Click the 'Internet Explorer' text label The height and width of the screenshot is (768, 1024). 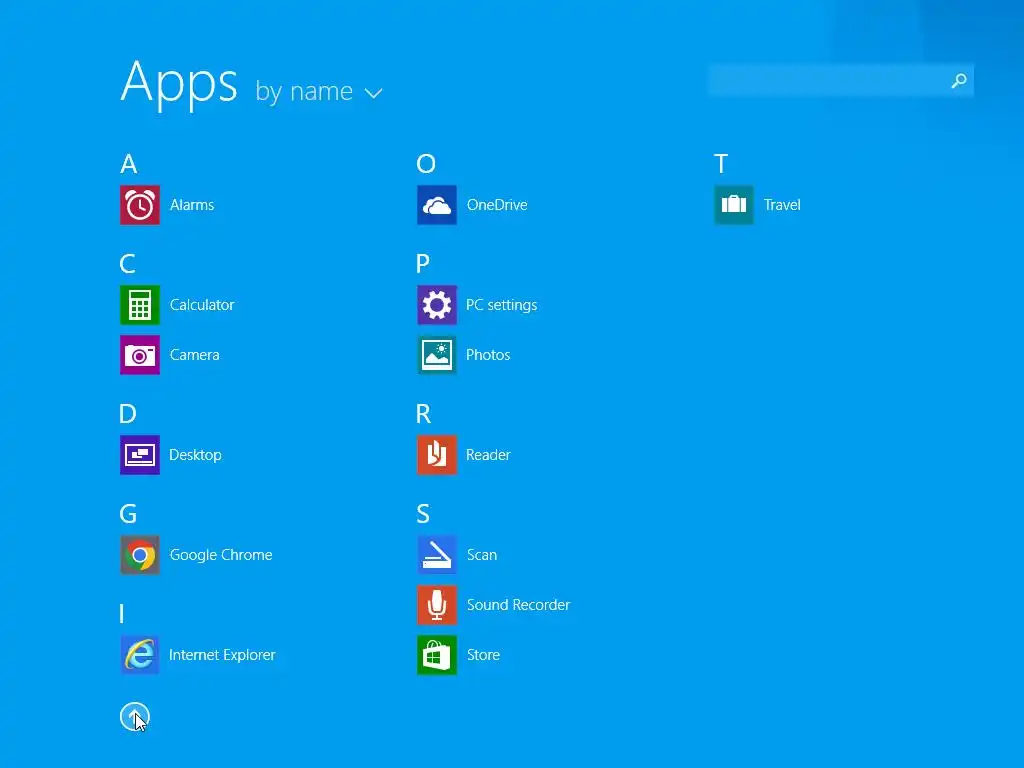pyautogui.click(x=222, y=655)
